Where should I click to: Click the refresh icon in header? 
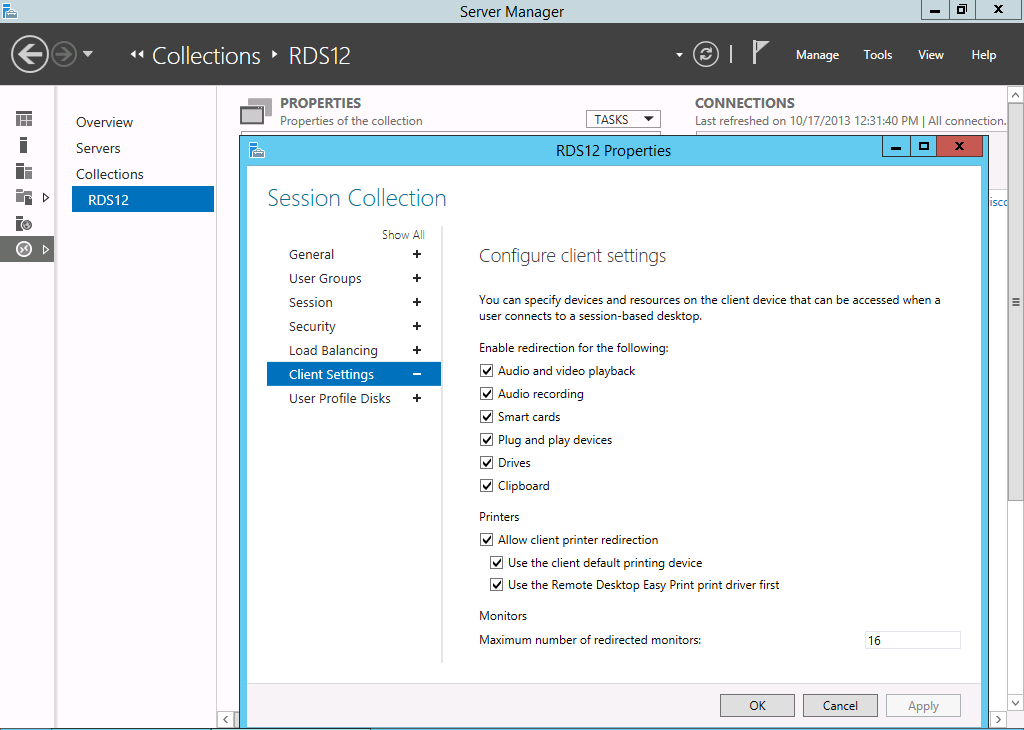[706, 54]
